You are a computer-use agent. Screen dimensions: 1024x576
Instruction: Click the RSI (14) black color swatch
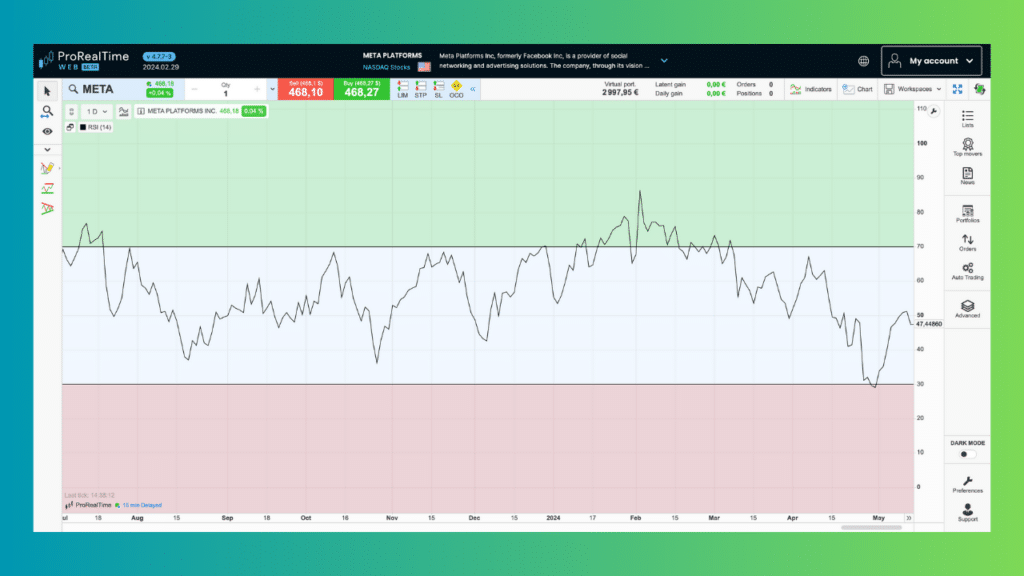pyautogui.click(x=83, y=127)
